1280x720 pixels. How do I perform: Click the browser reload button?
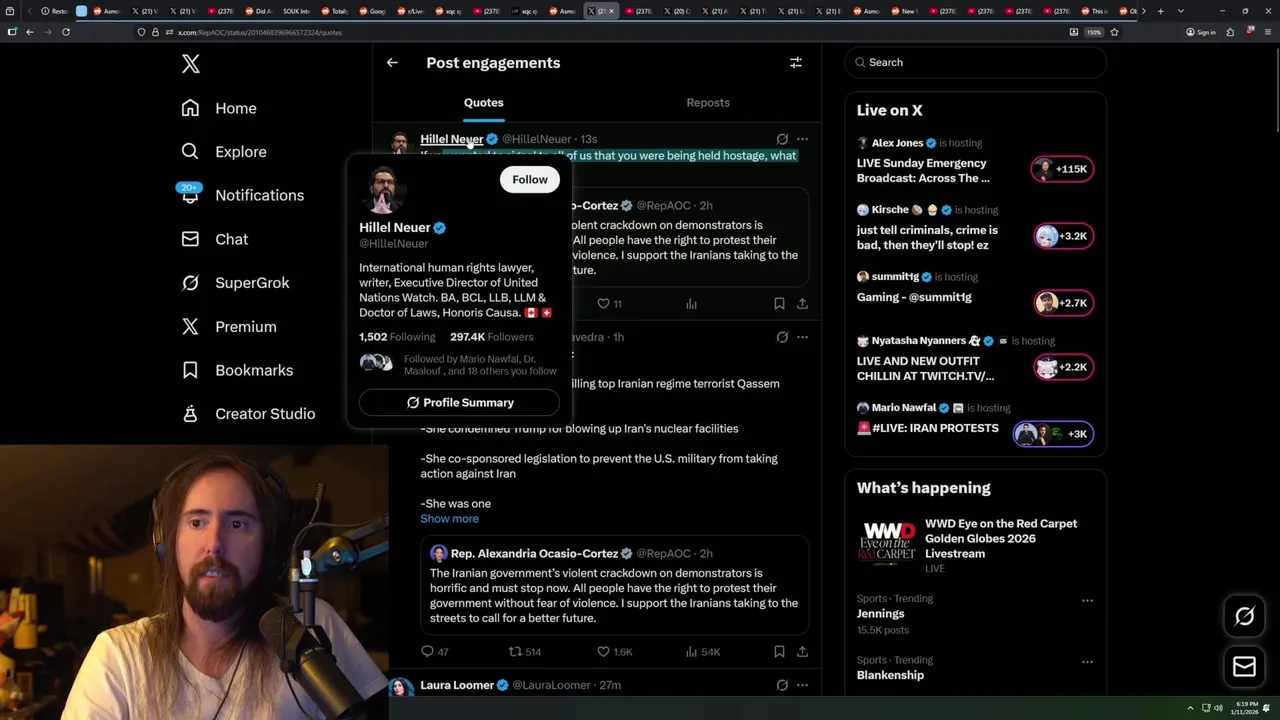tap(66, 32)
